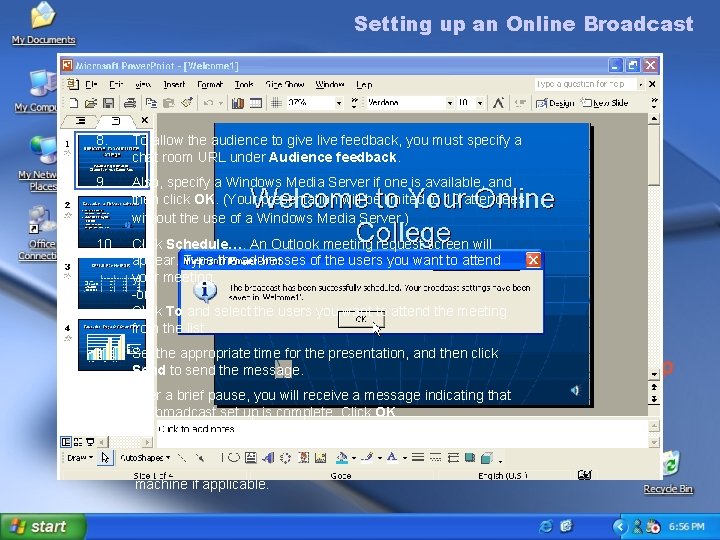Click the Open folder toolbar icon

(x=91, y=103)
